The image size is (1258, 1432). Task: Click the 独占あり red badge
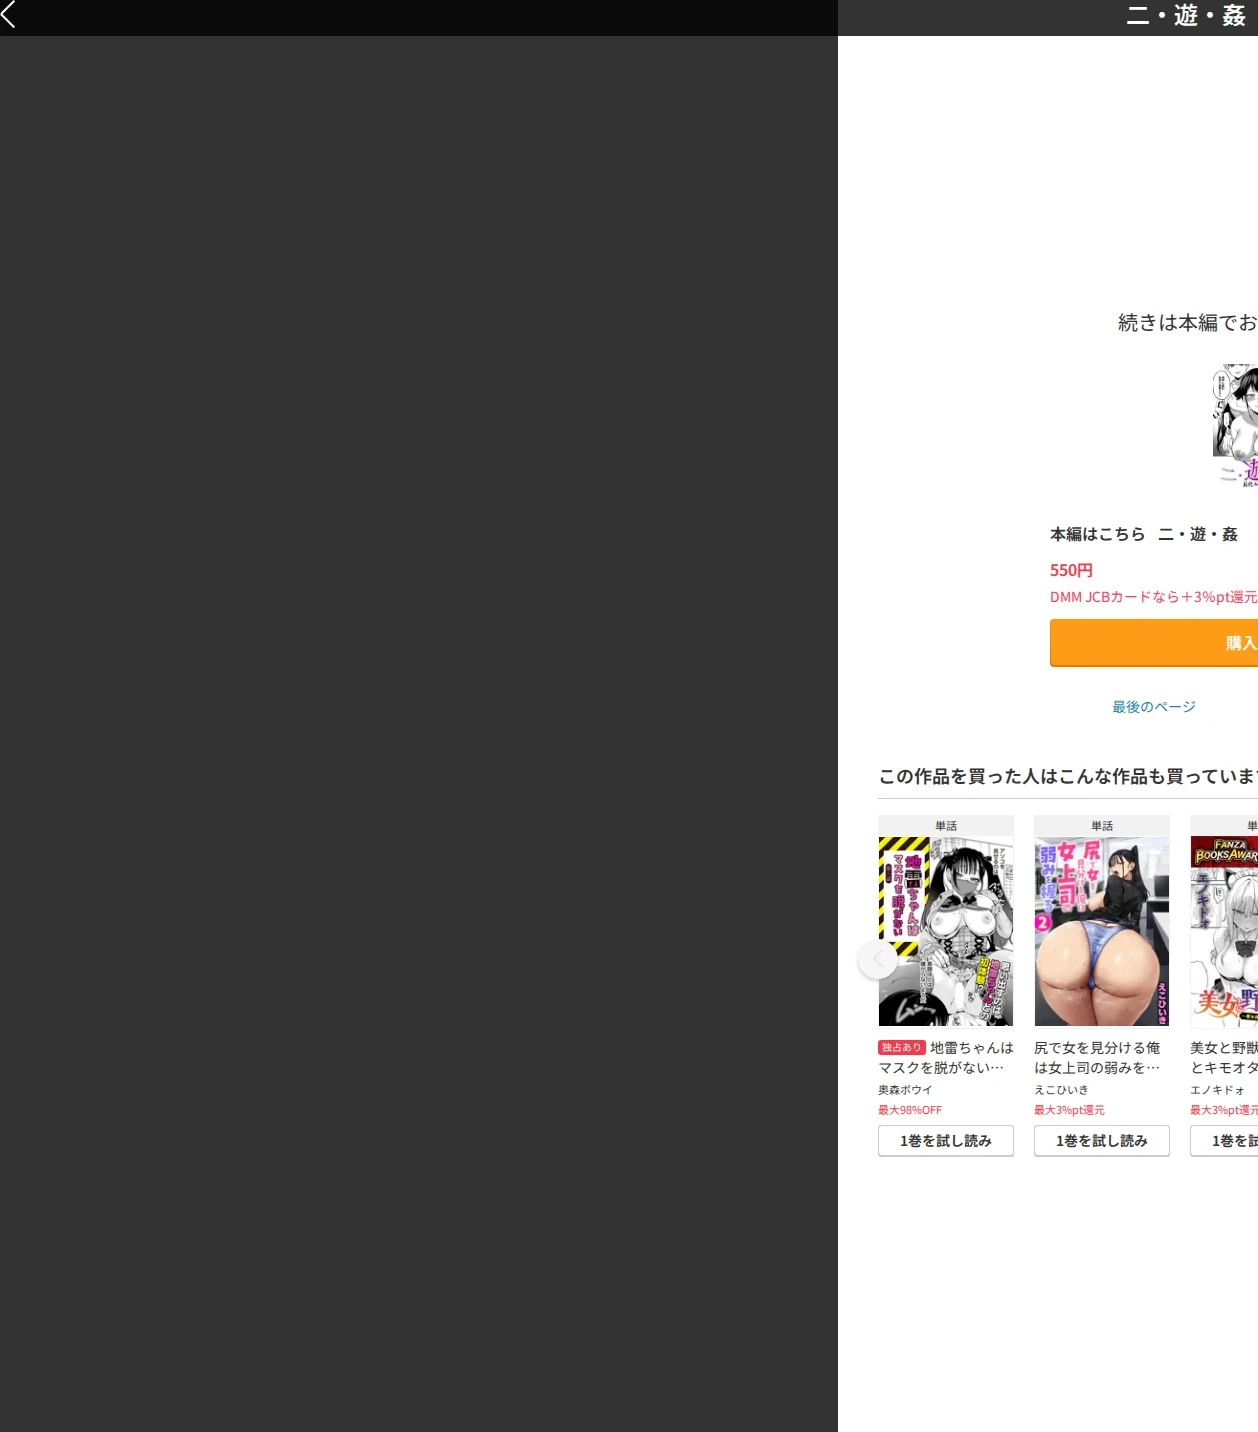902,1048
